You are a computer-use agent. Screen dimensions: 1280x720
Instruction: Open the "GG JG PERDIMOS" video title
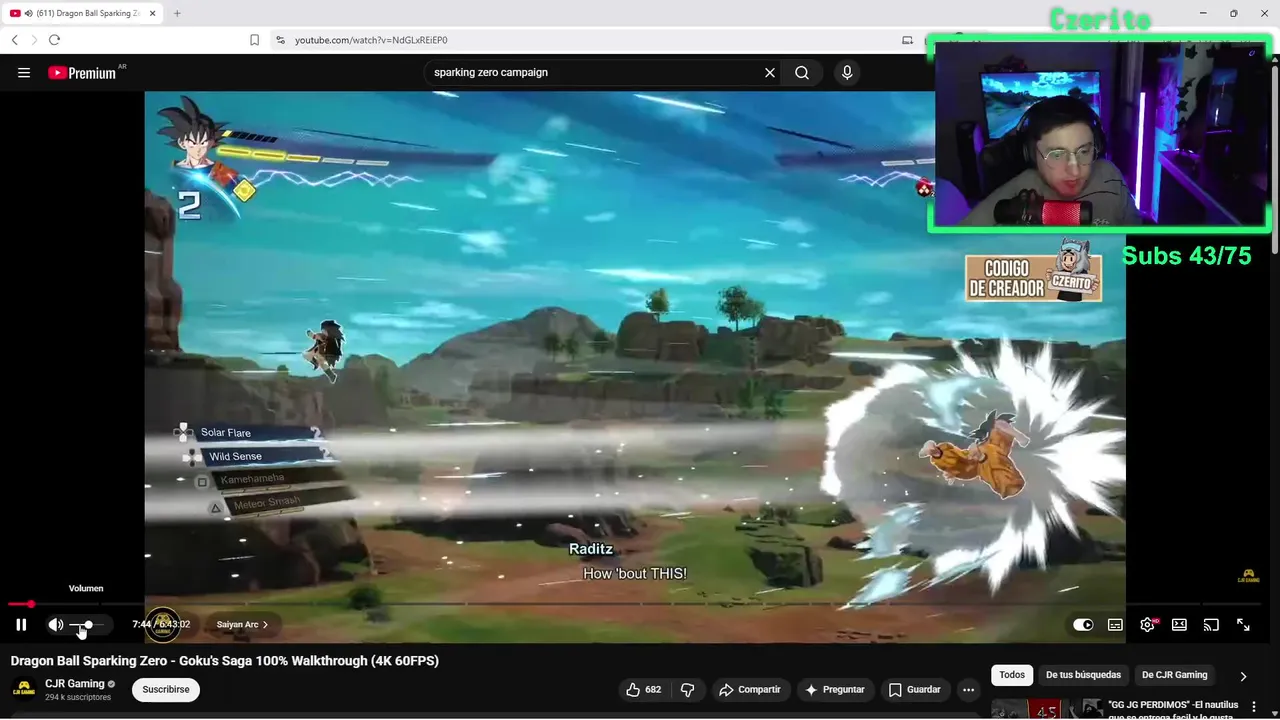click(x=1173, y=709)
